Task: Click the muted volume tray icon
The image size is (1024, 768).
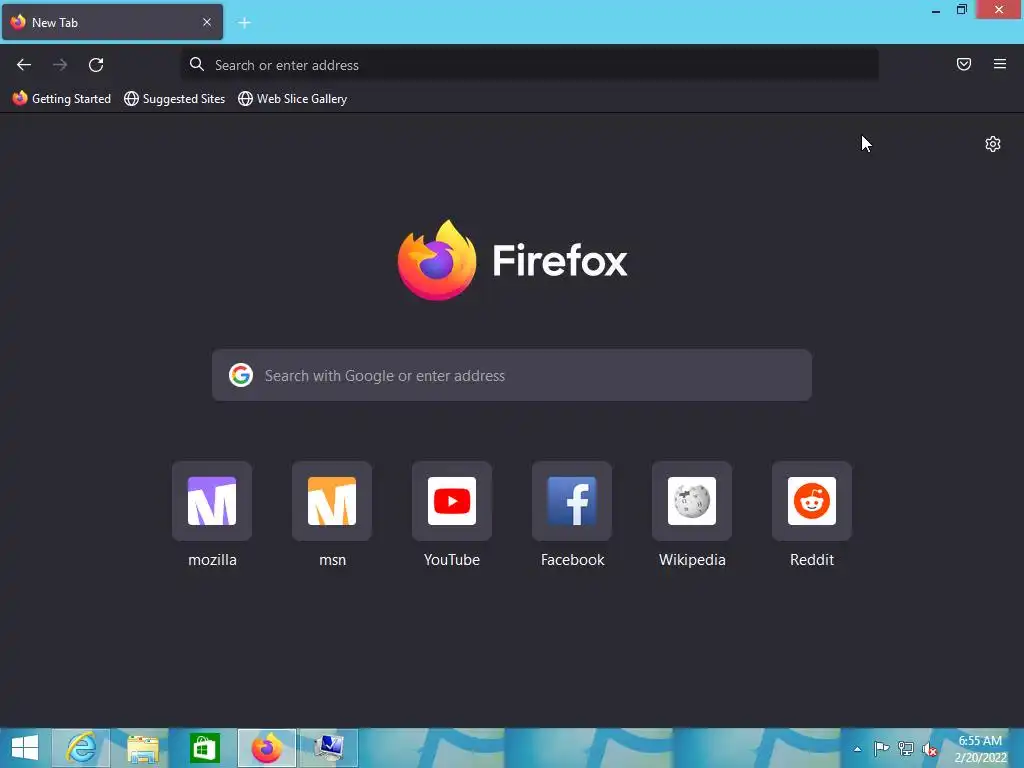Action: pyautogui.click(x=930, y=748)
